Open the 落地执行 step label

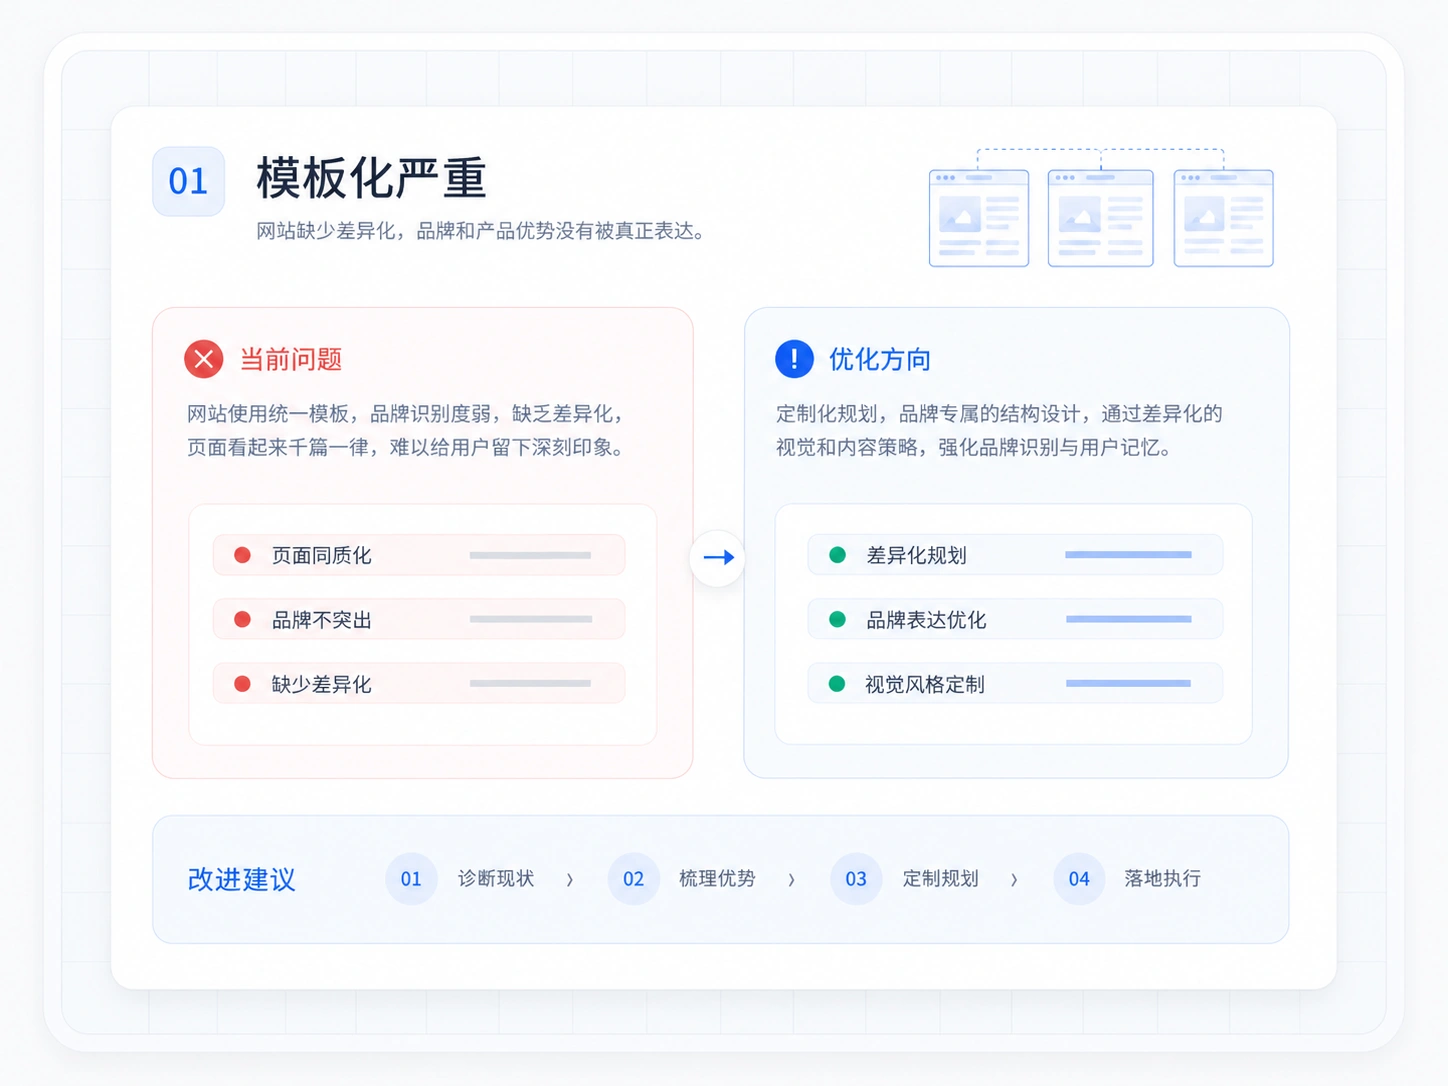coord(1162,879)
